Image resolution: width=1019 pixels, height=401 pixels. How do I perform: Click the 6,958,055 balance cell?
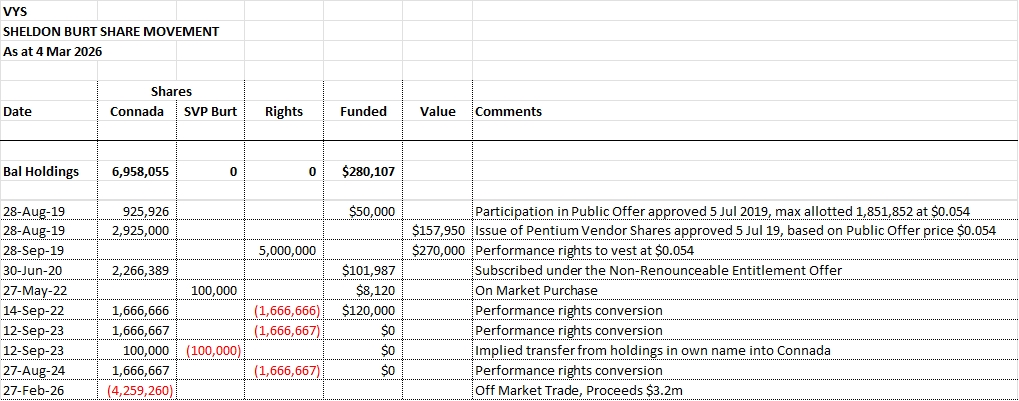point(138,171)
